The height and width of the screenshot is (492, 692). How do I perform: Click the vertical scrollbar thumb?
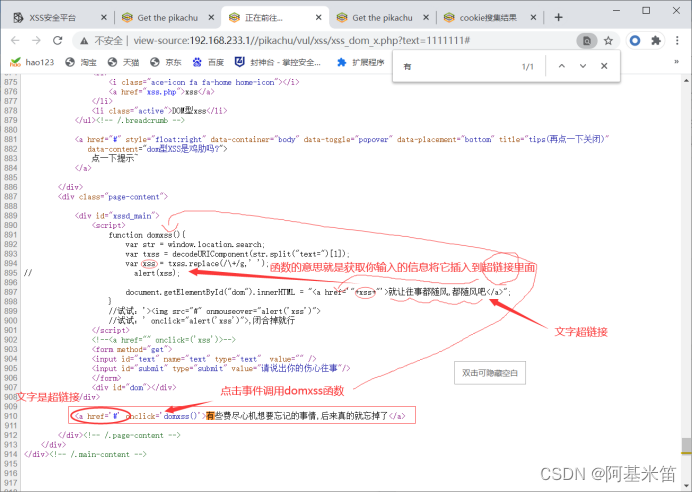pyautogui.click(x=686, y=445)
